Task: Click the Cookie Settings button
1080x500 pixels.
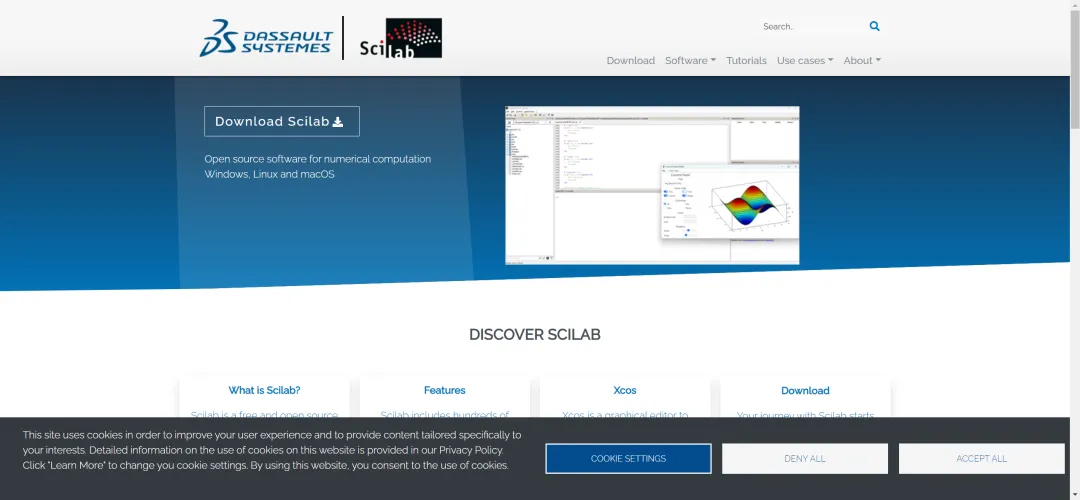Action: [628, 459]
